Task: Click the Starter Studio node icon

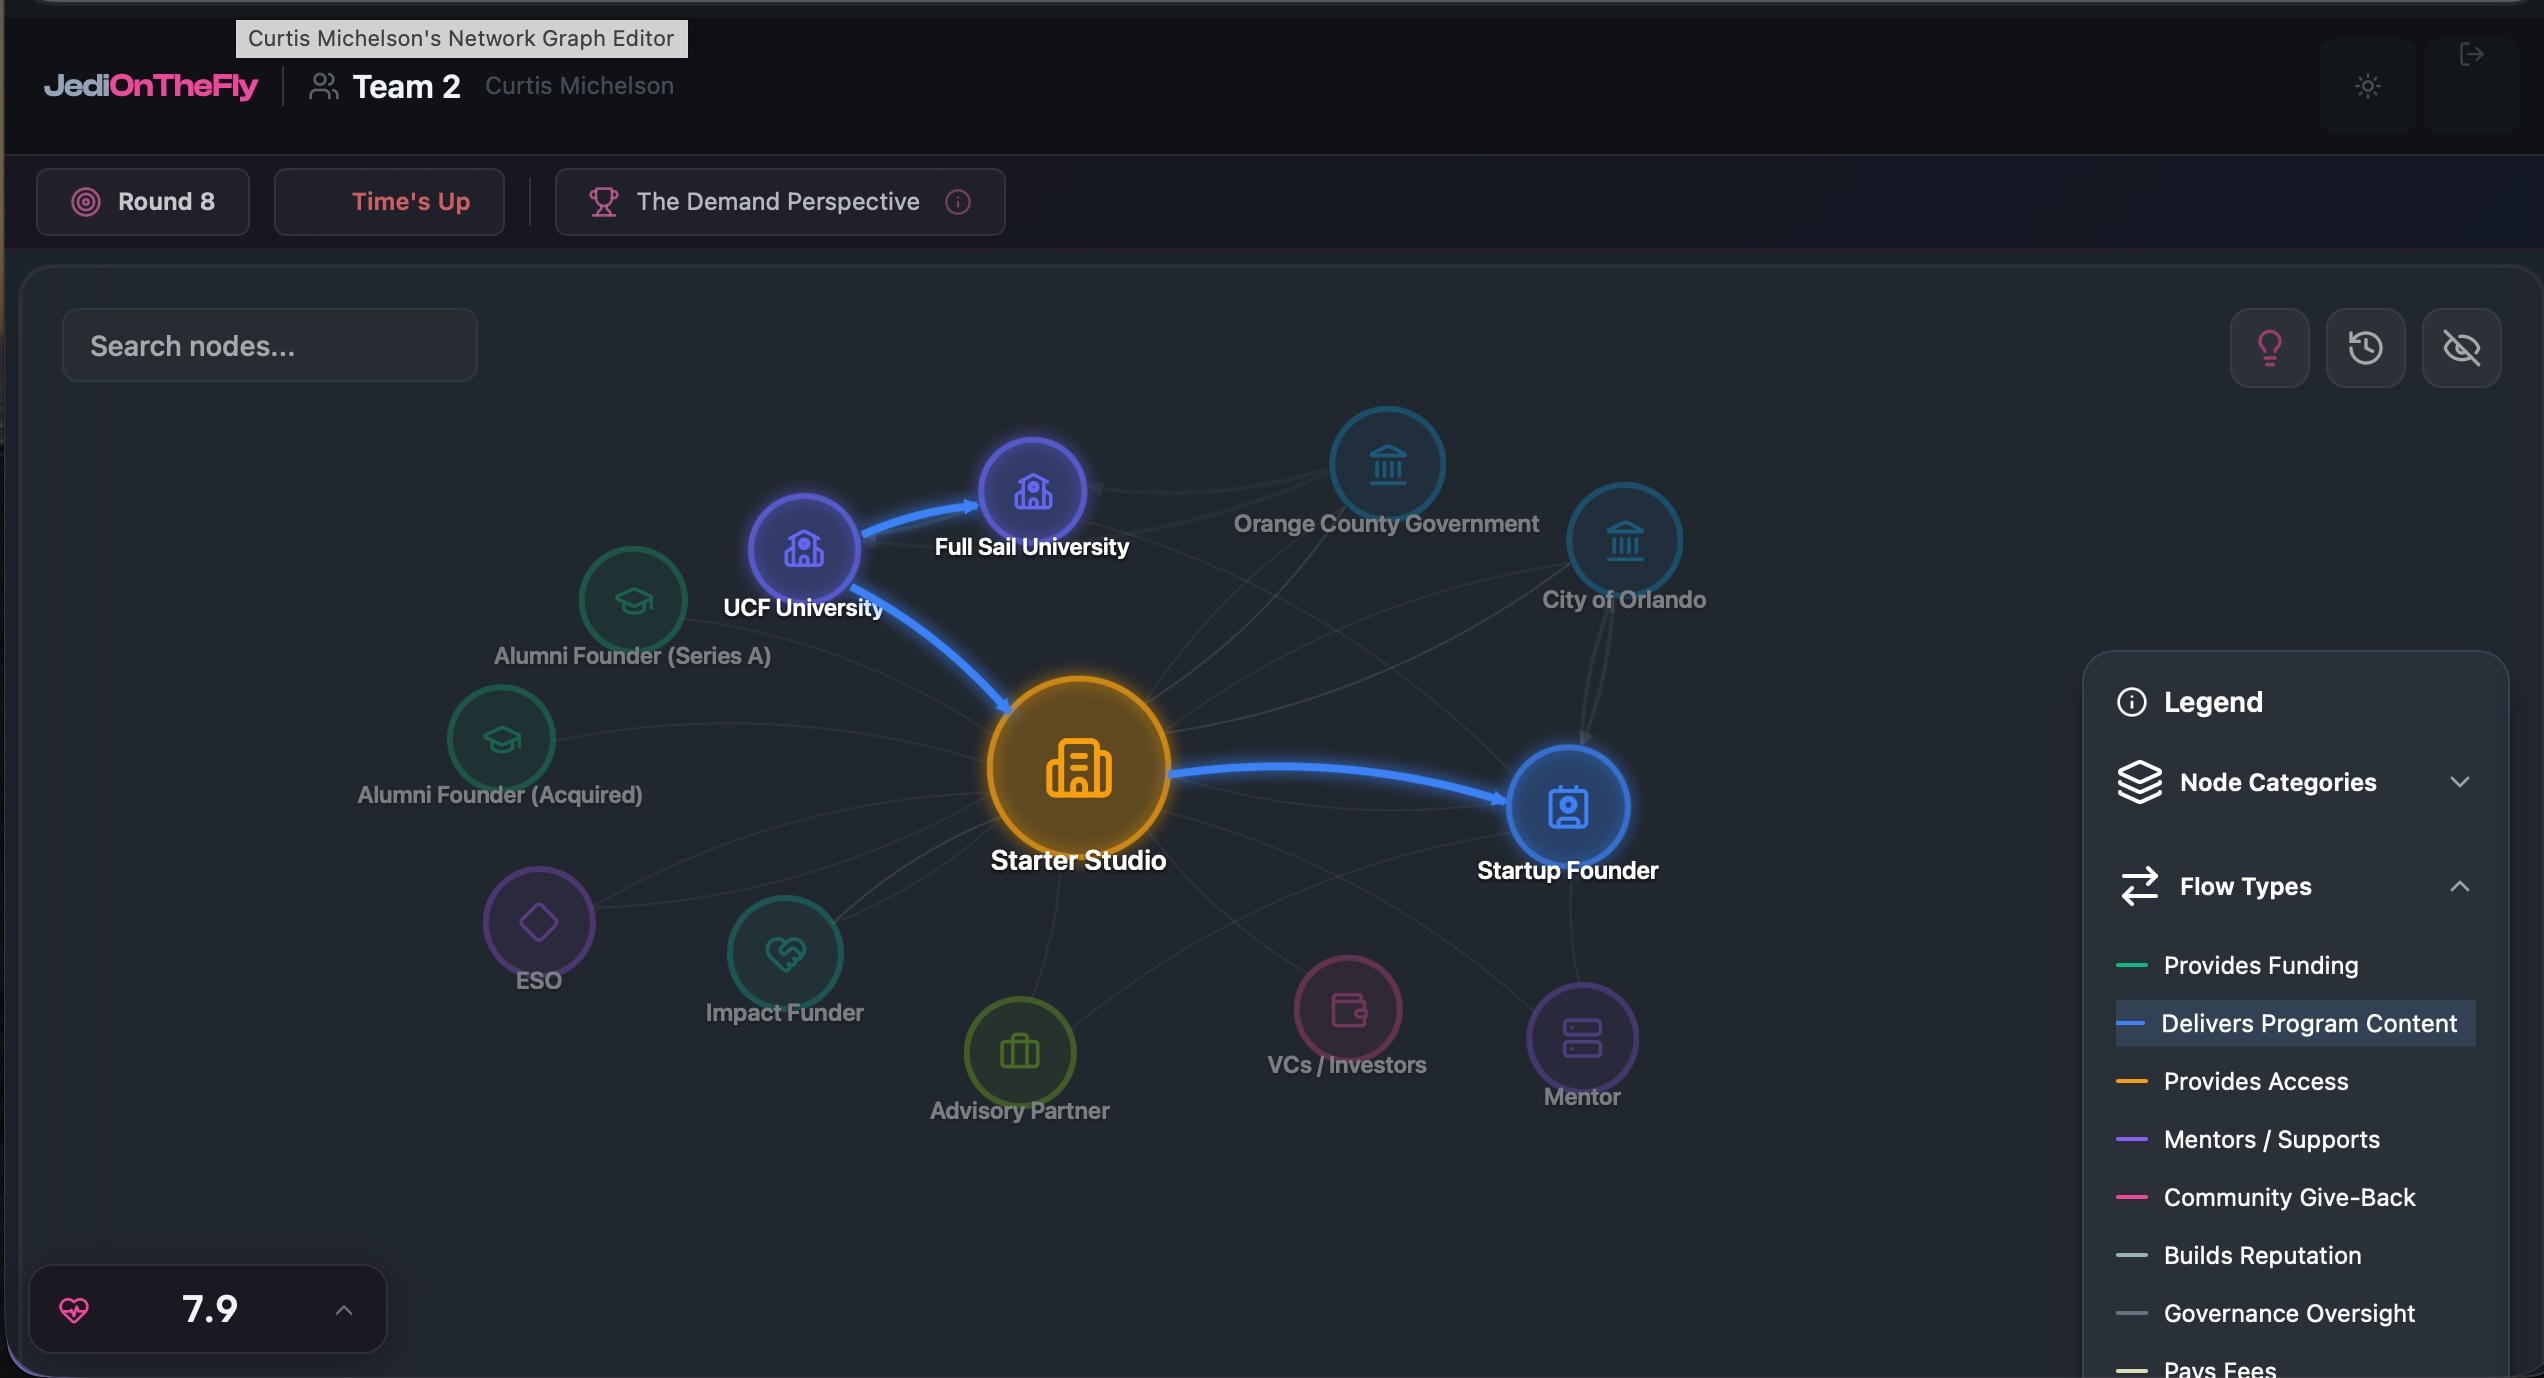Action: pyautogui.click(x=1078, y=768)
